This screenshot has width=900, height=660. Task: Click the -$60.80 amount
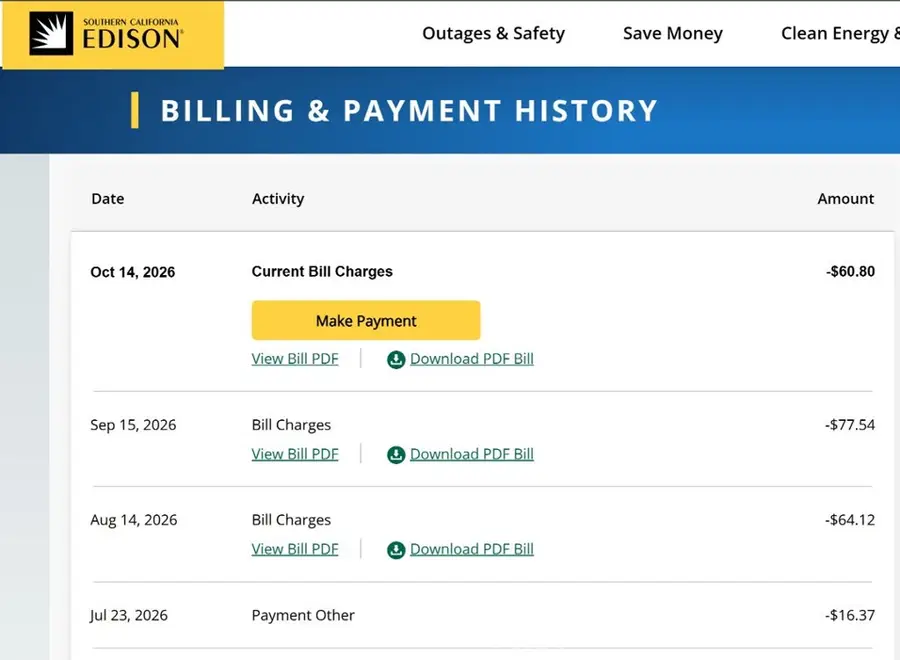[850, 271]
